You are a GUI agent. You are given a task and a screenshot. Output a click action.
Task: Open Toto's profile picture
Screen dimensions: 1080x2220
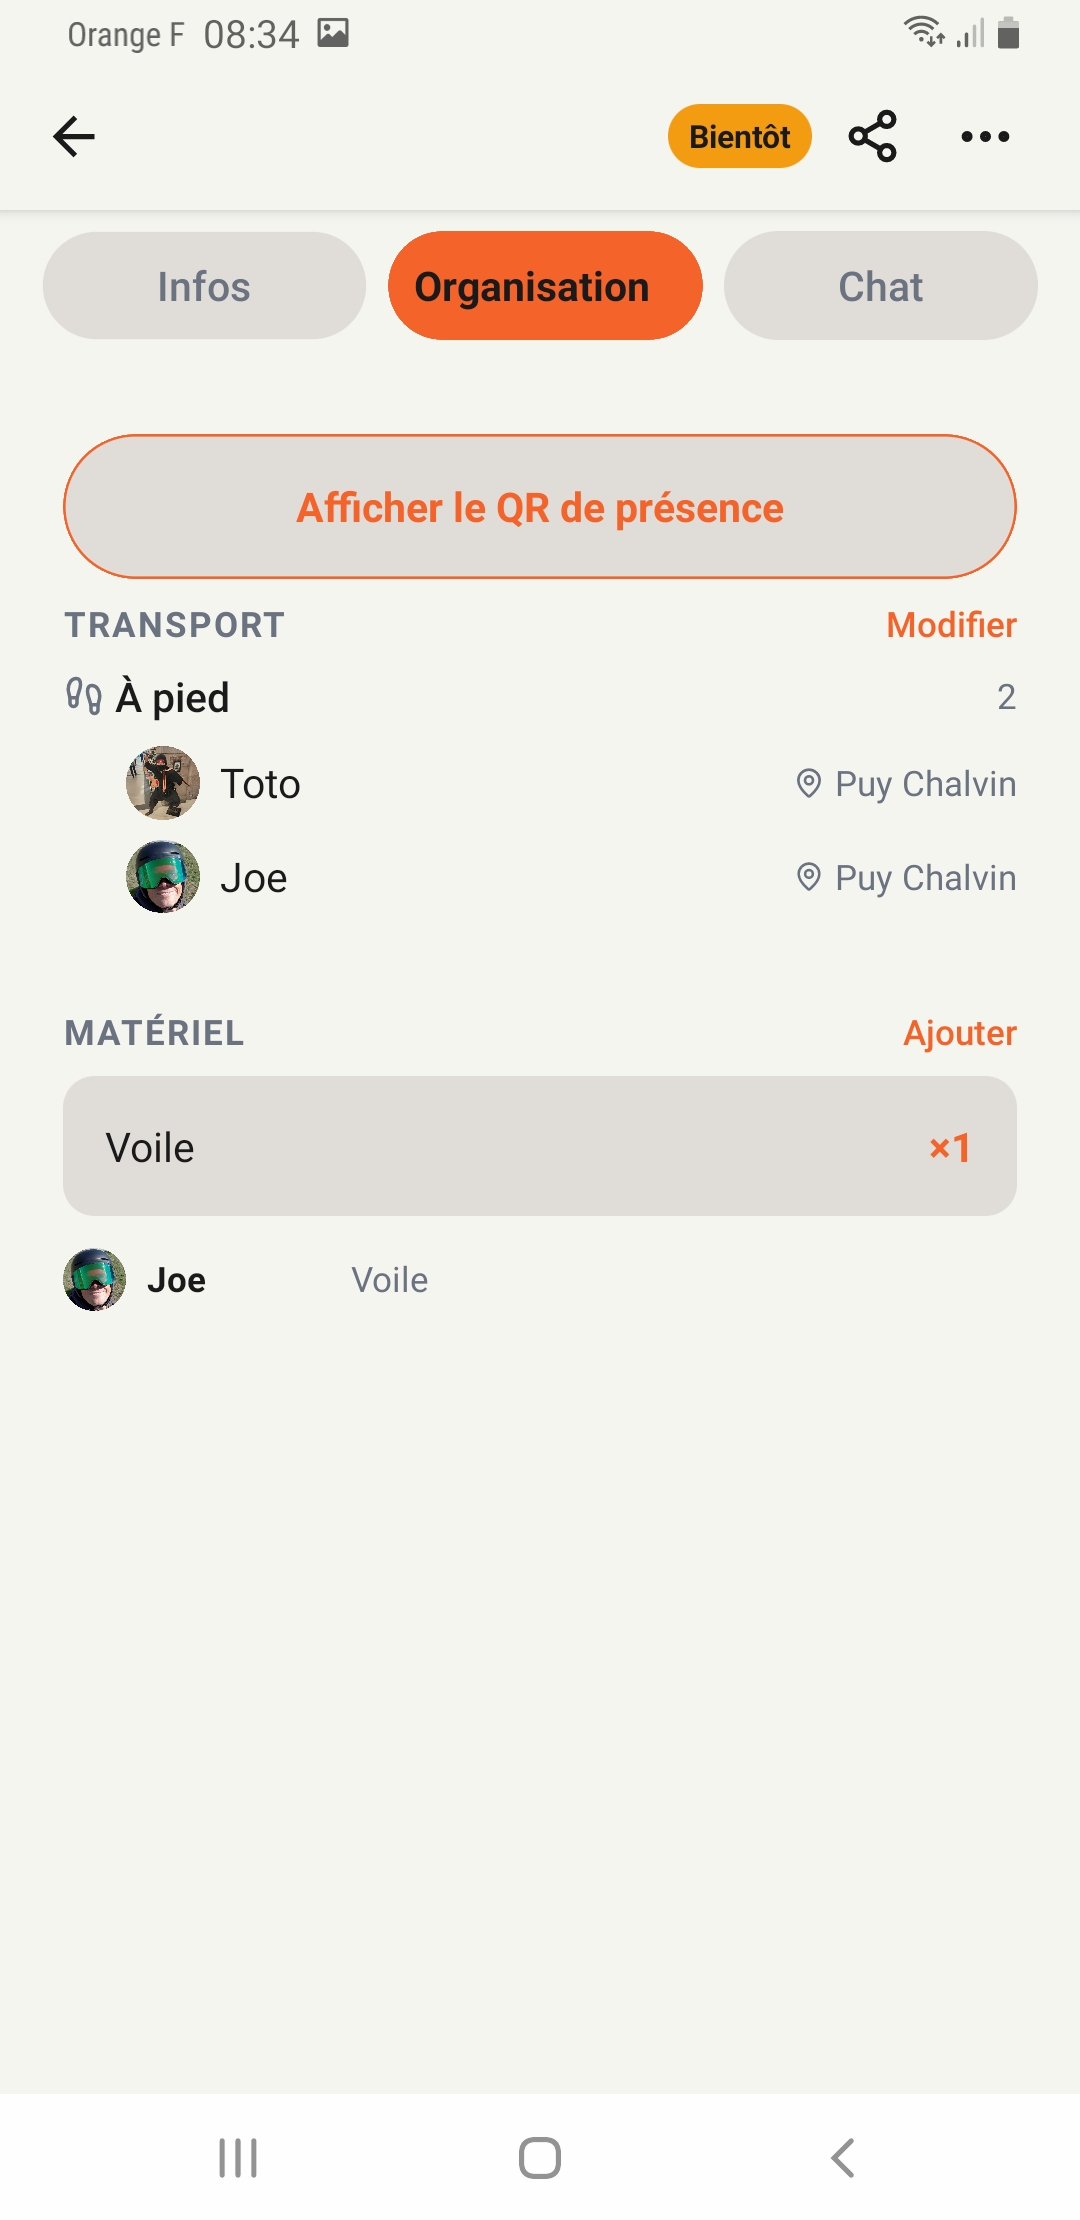[163, 783]
